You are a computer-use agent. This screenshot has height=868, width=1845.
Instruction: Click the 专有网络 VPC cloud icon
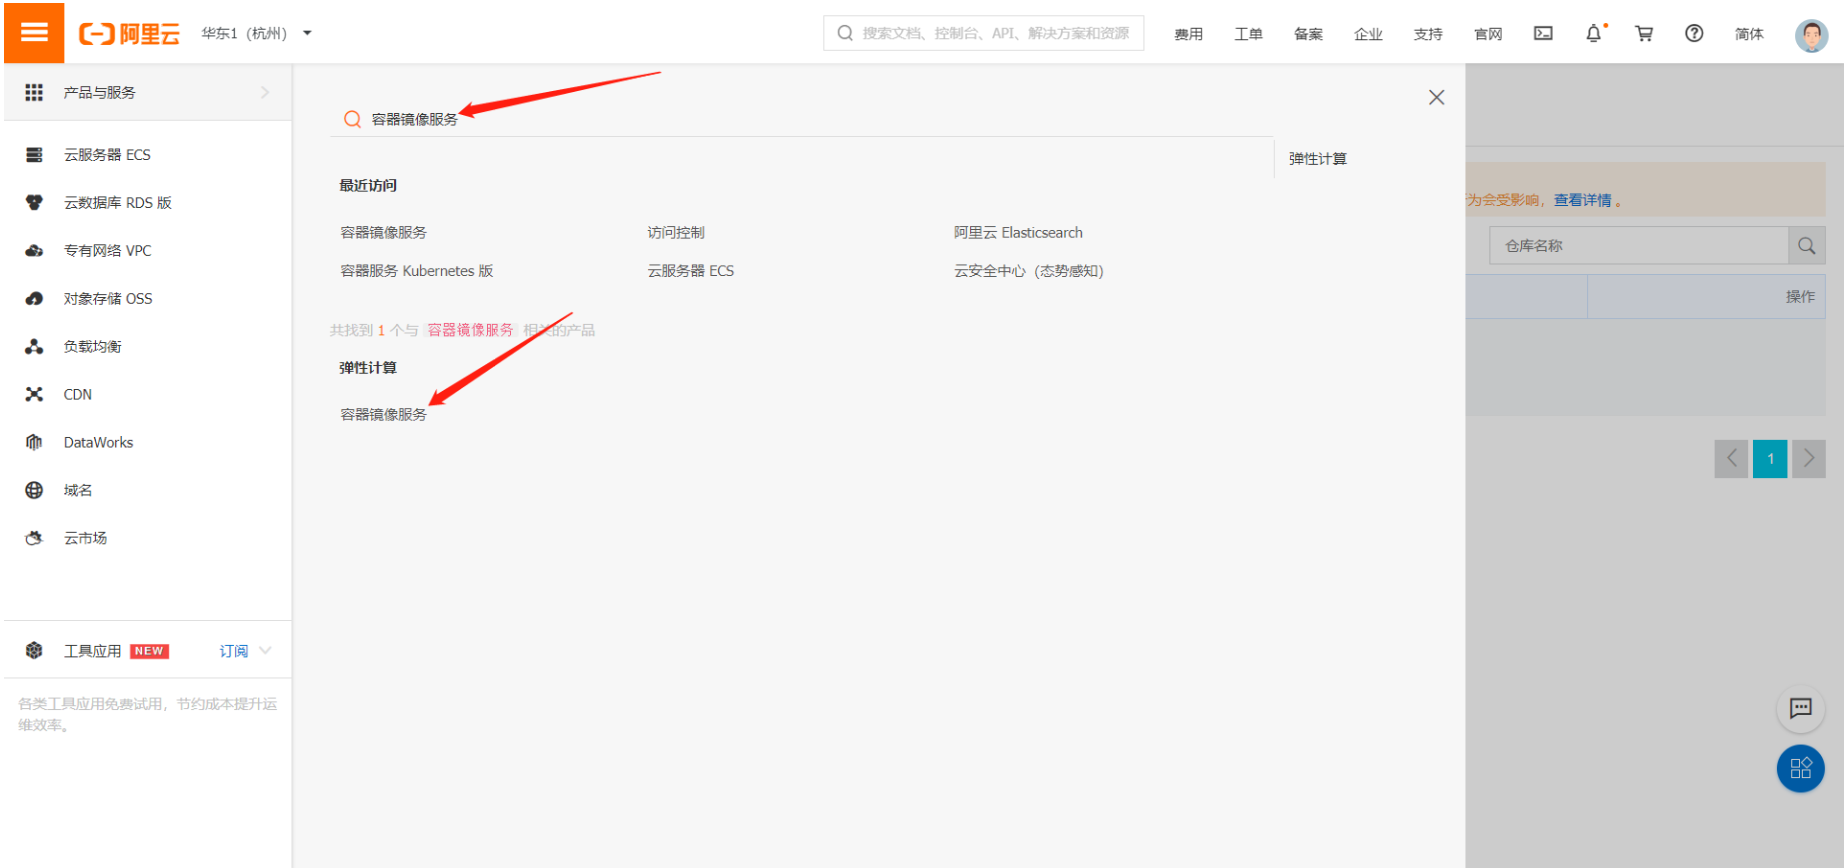[x=34, y=250]
